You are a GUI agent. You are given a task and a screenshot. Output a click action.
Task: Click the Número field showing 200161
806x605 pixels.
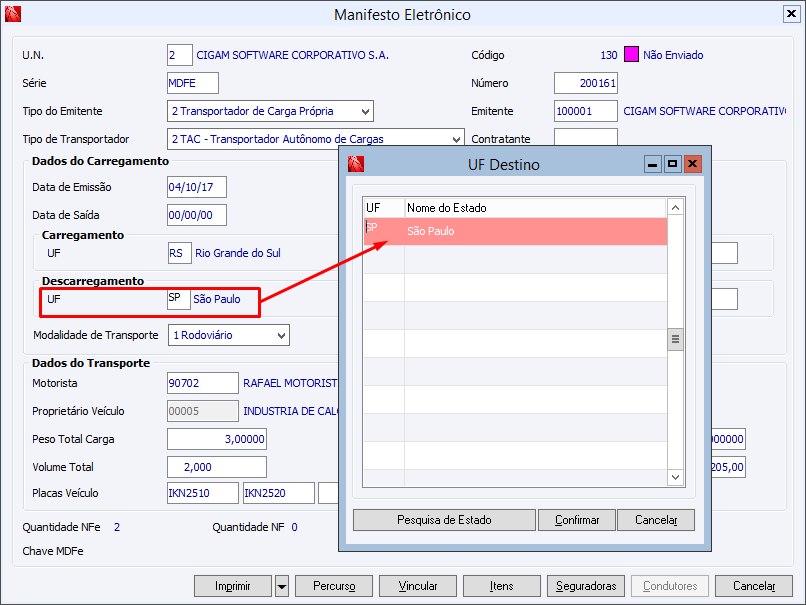(x=585, y=83)
